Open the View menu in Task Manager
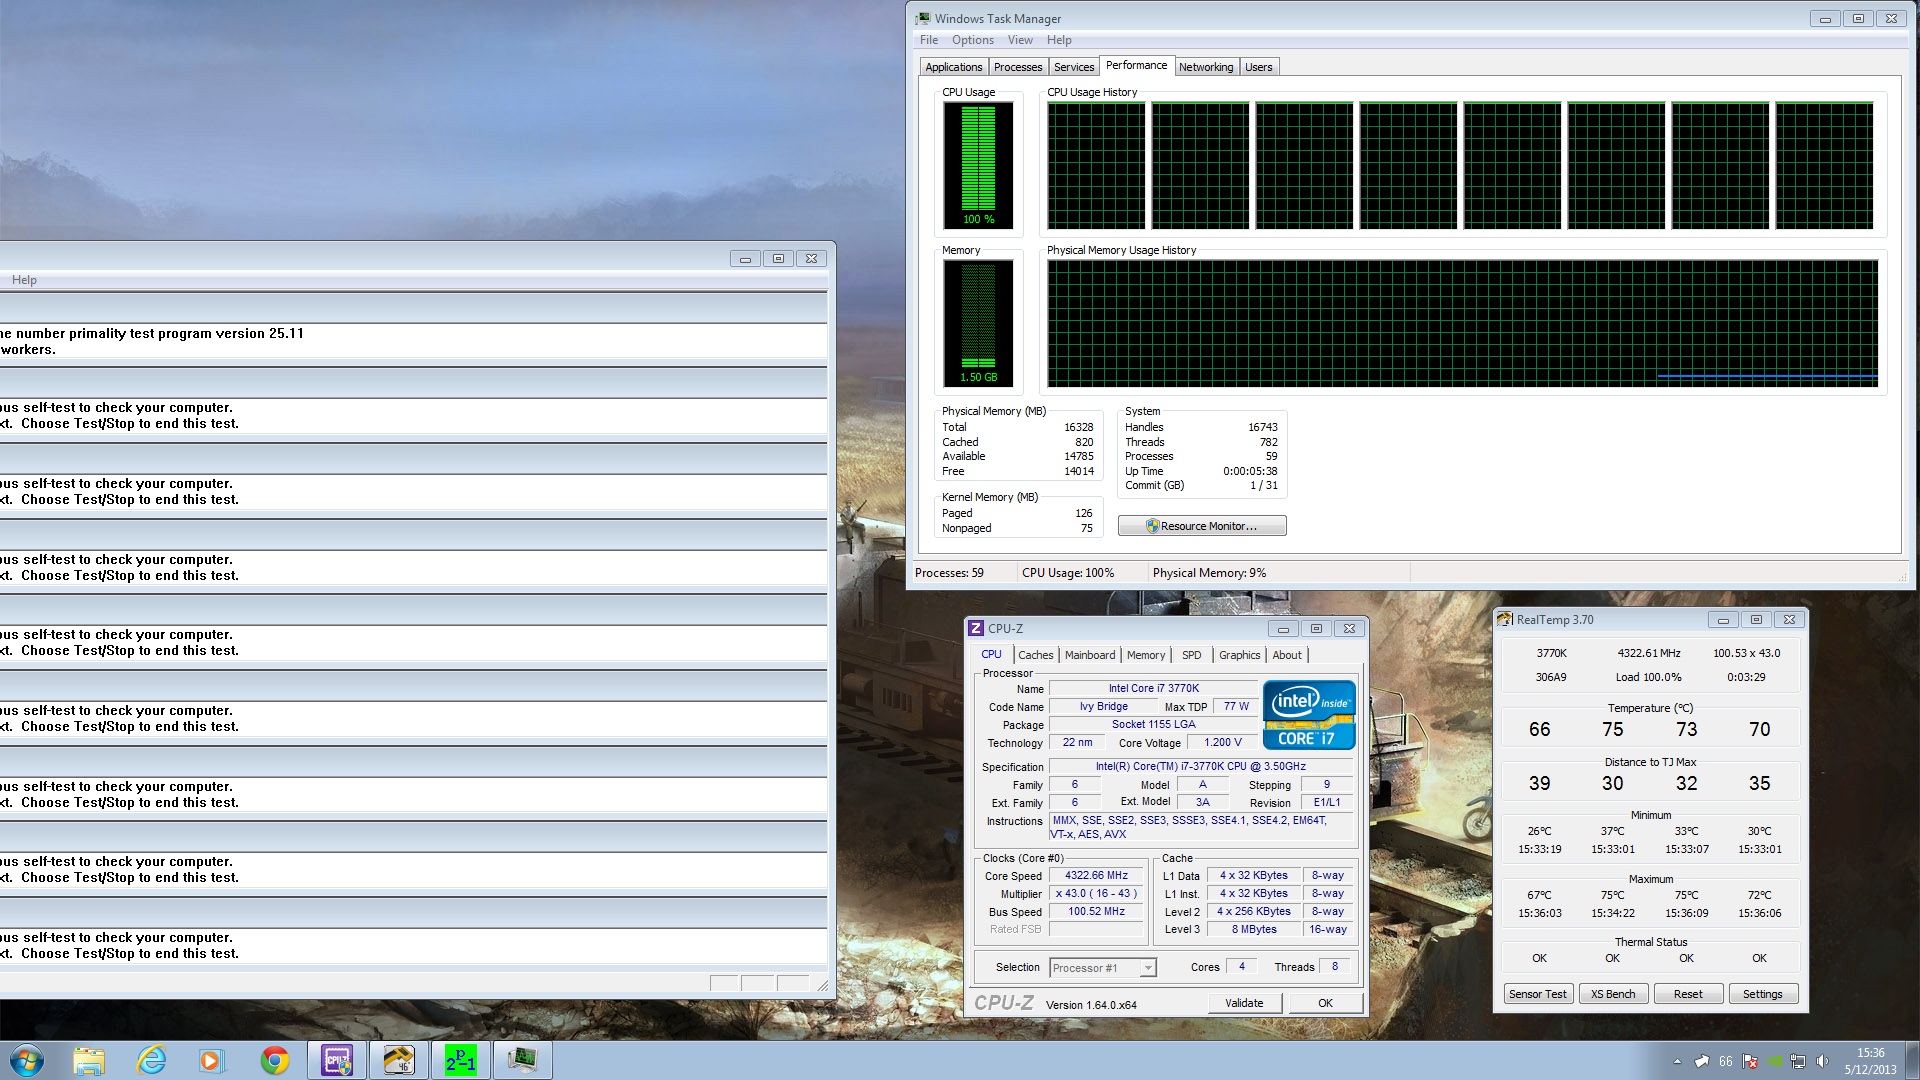Image resolution: width=1920 pixels, height=1080 pixels. 1020,40
